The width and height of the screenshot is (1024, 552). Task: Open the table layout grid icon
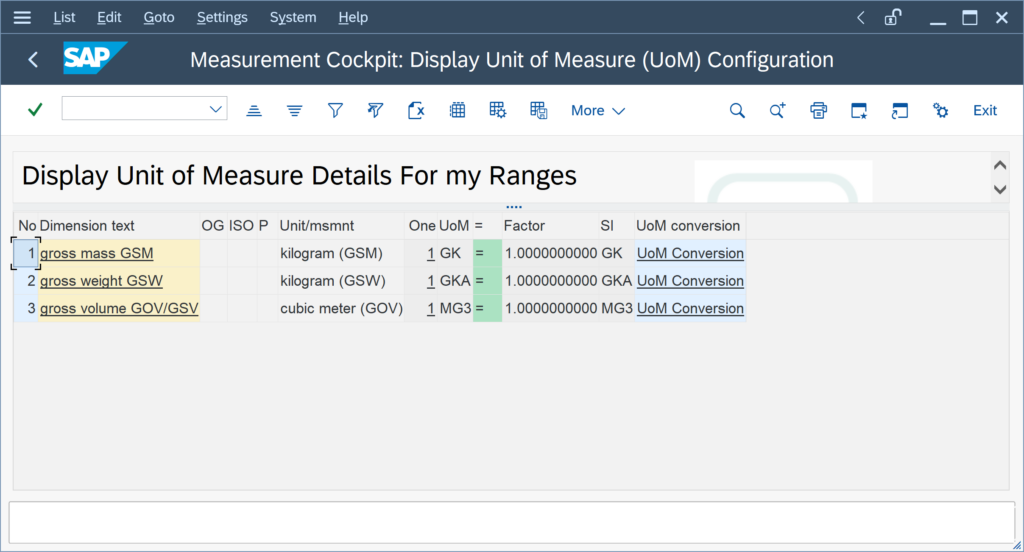coord(457,110)
